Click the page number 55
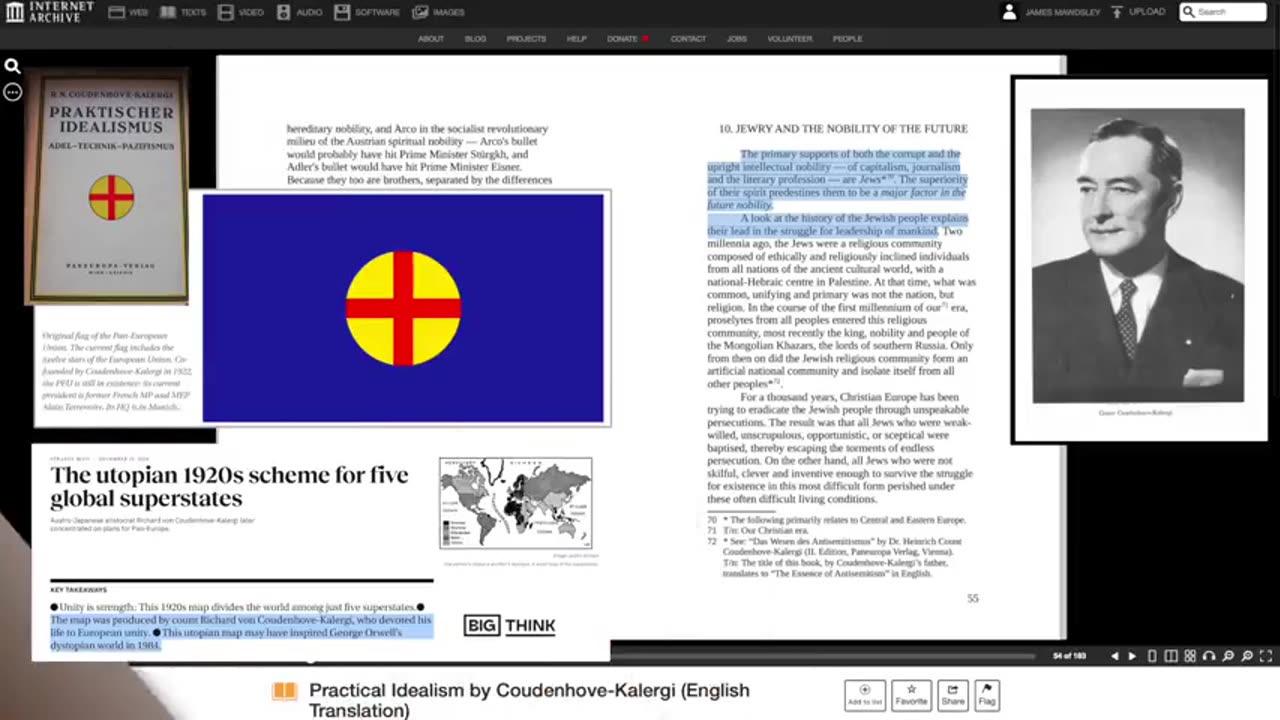The image size is (1280, 720). pyautogui.click(x=972, y=598)
